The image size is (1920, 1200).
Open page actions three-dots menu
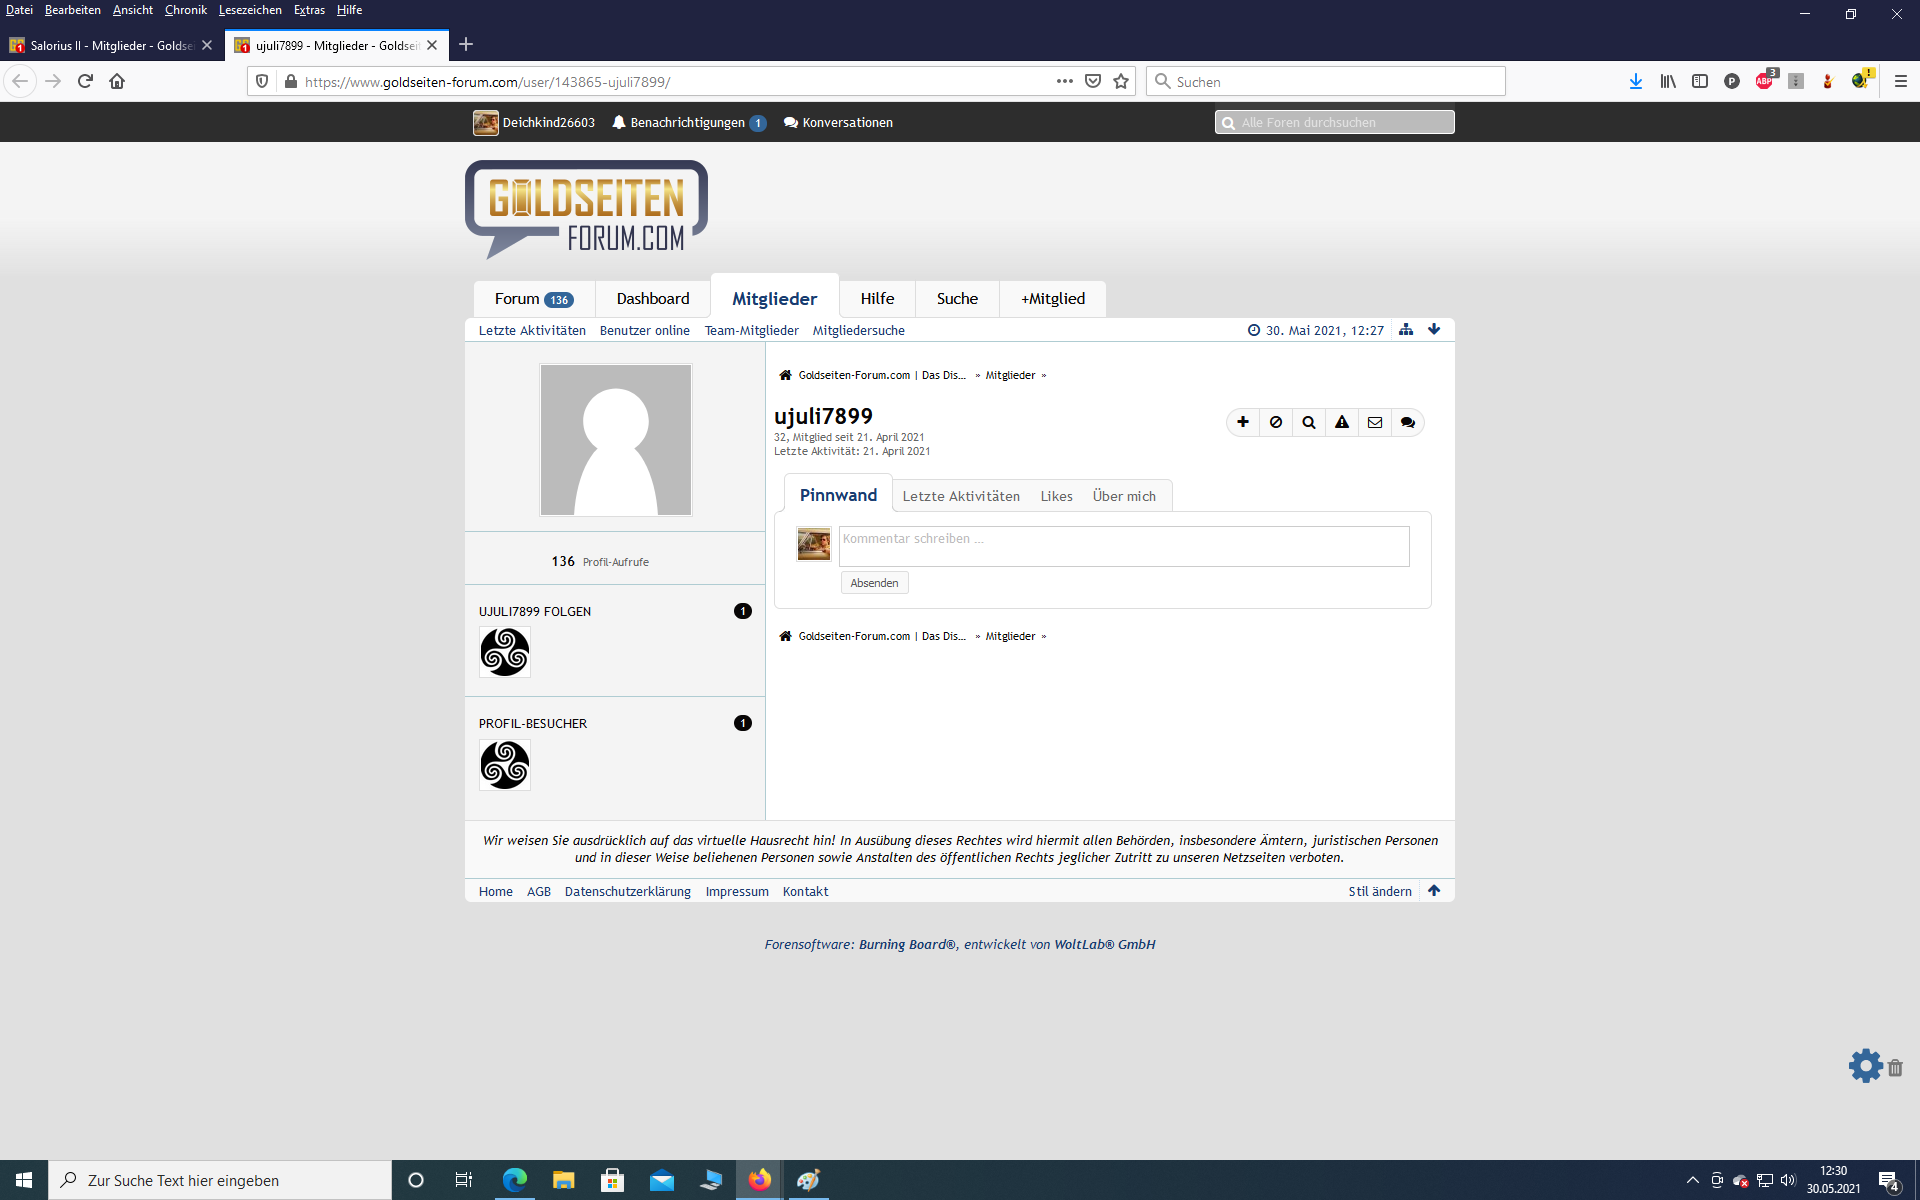point(1064,81)
